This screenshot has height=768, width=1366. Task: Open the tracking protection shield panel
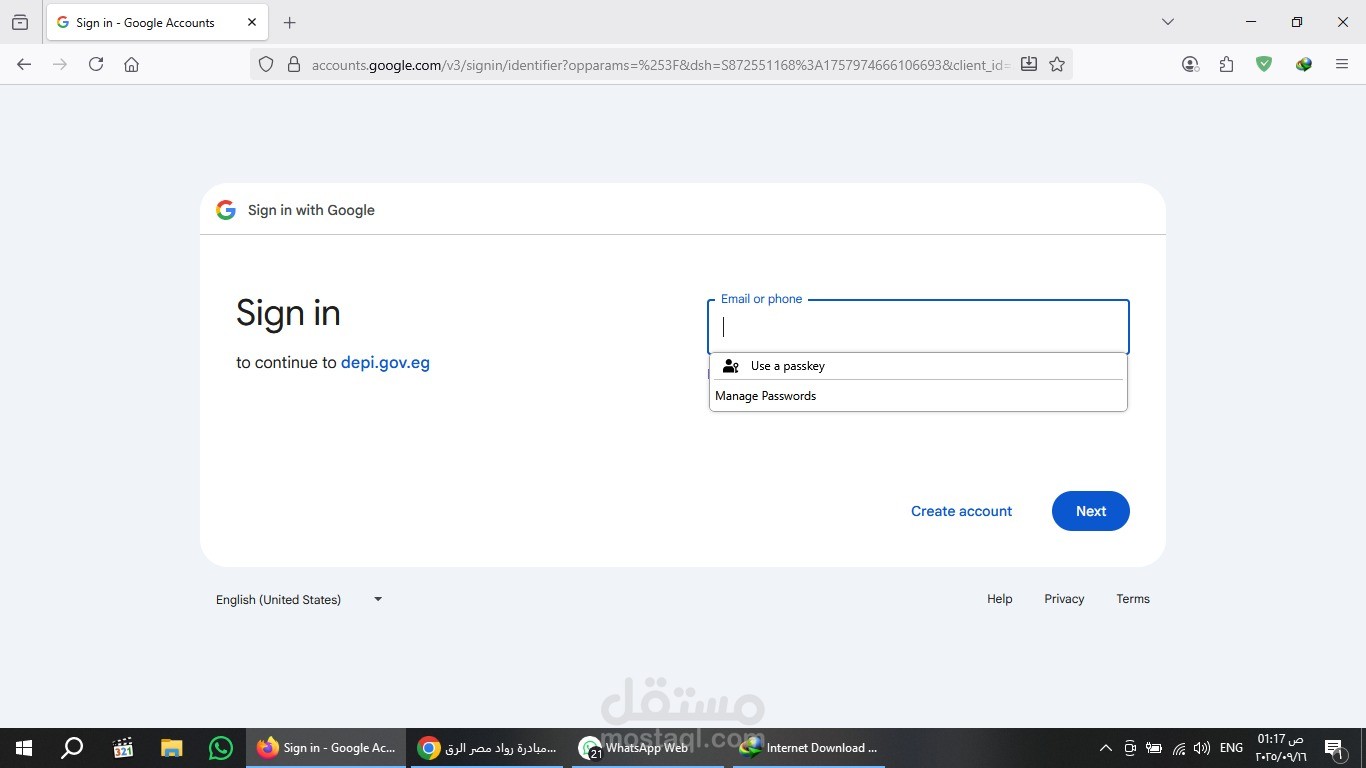pos(266,64)
